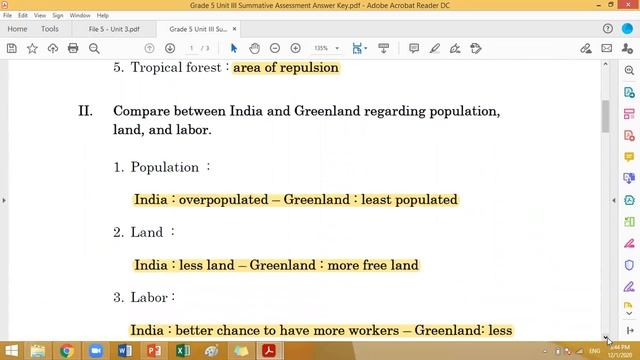The image size is (640, 360).
Task: Open PowerPoint from taskbar
Action: click(x=154, y=351)
